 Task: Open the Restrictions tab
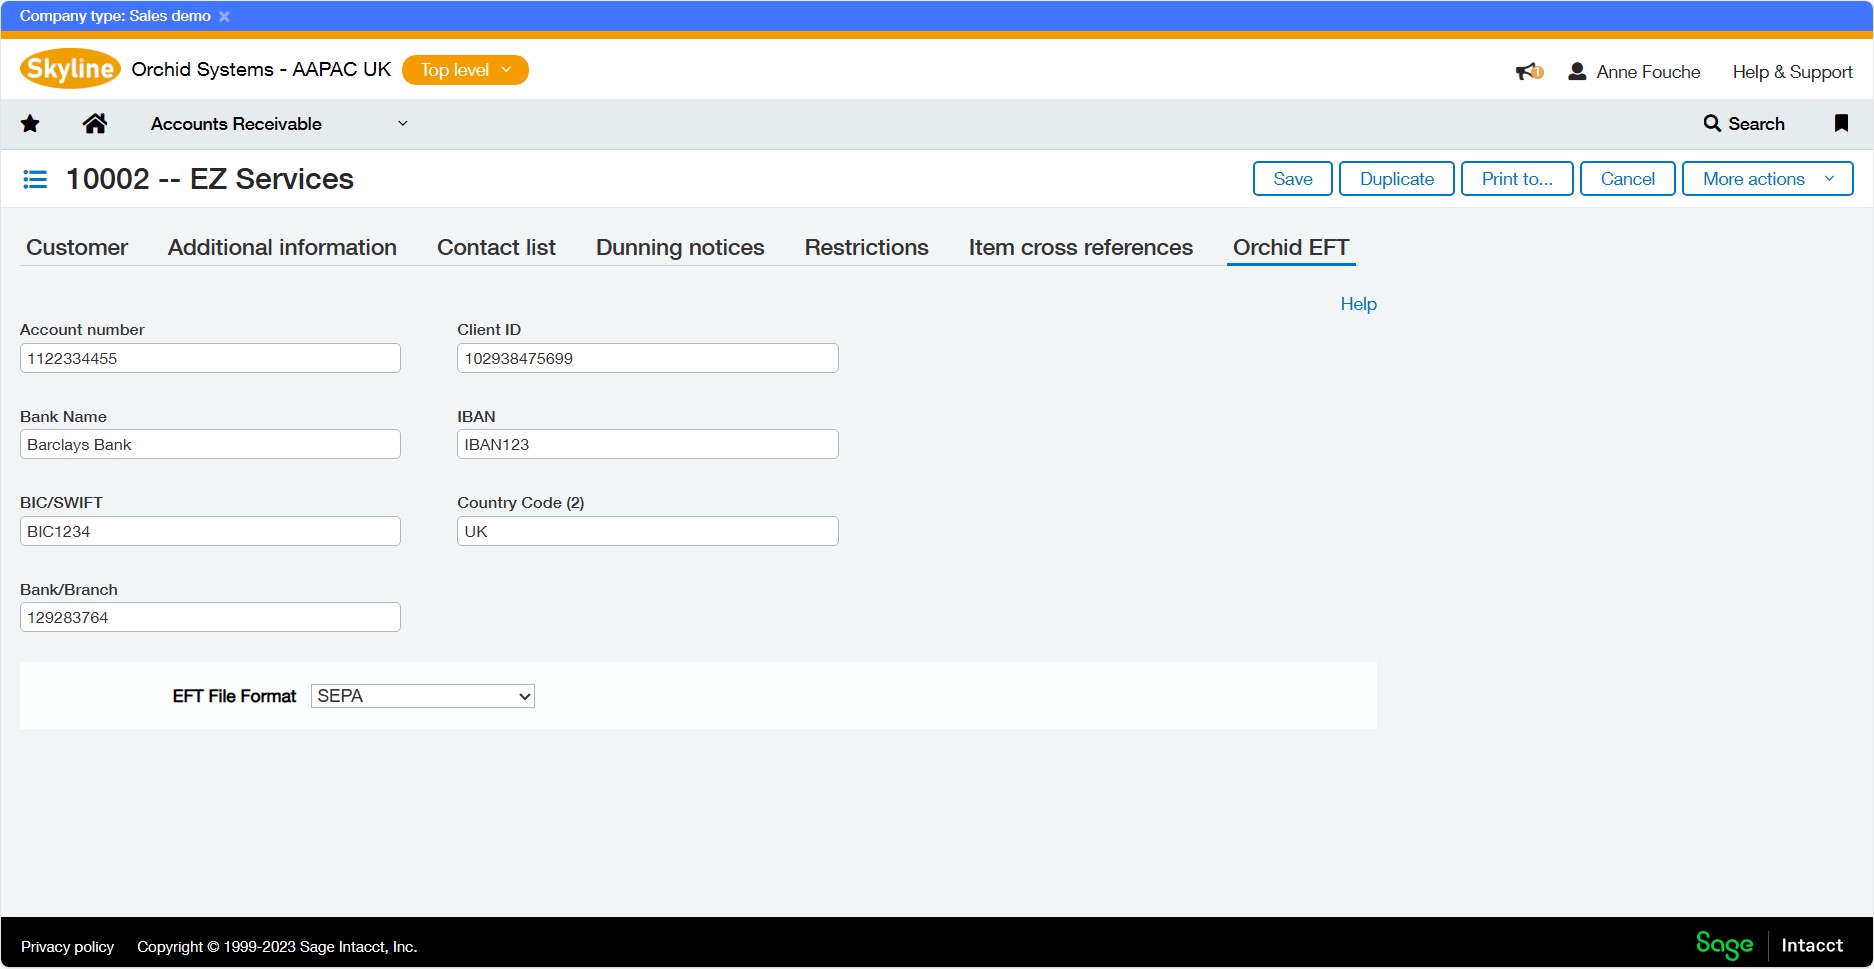tap(866, 248)
